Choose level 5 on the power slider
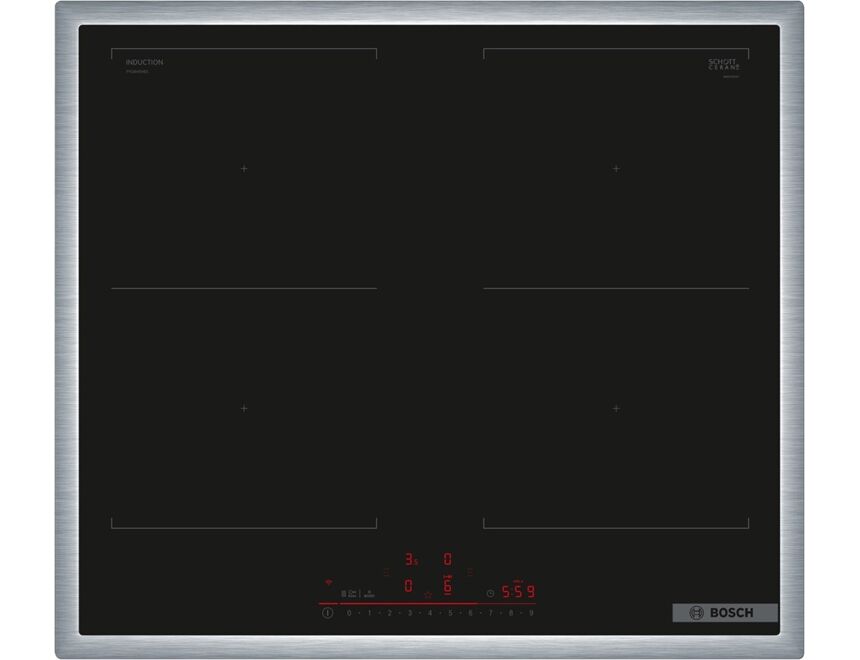Screen dimensions: 860x660 450,612
